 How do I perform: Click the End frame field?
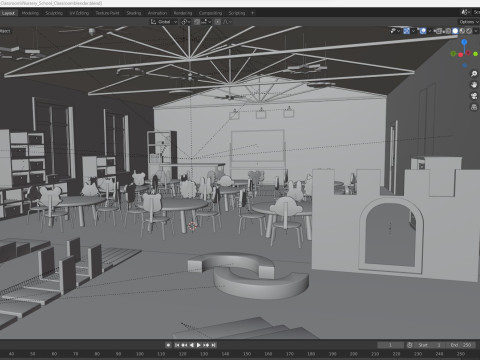coord(461,345)
